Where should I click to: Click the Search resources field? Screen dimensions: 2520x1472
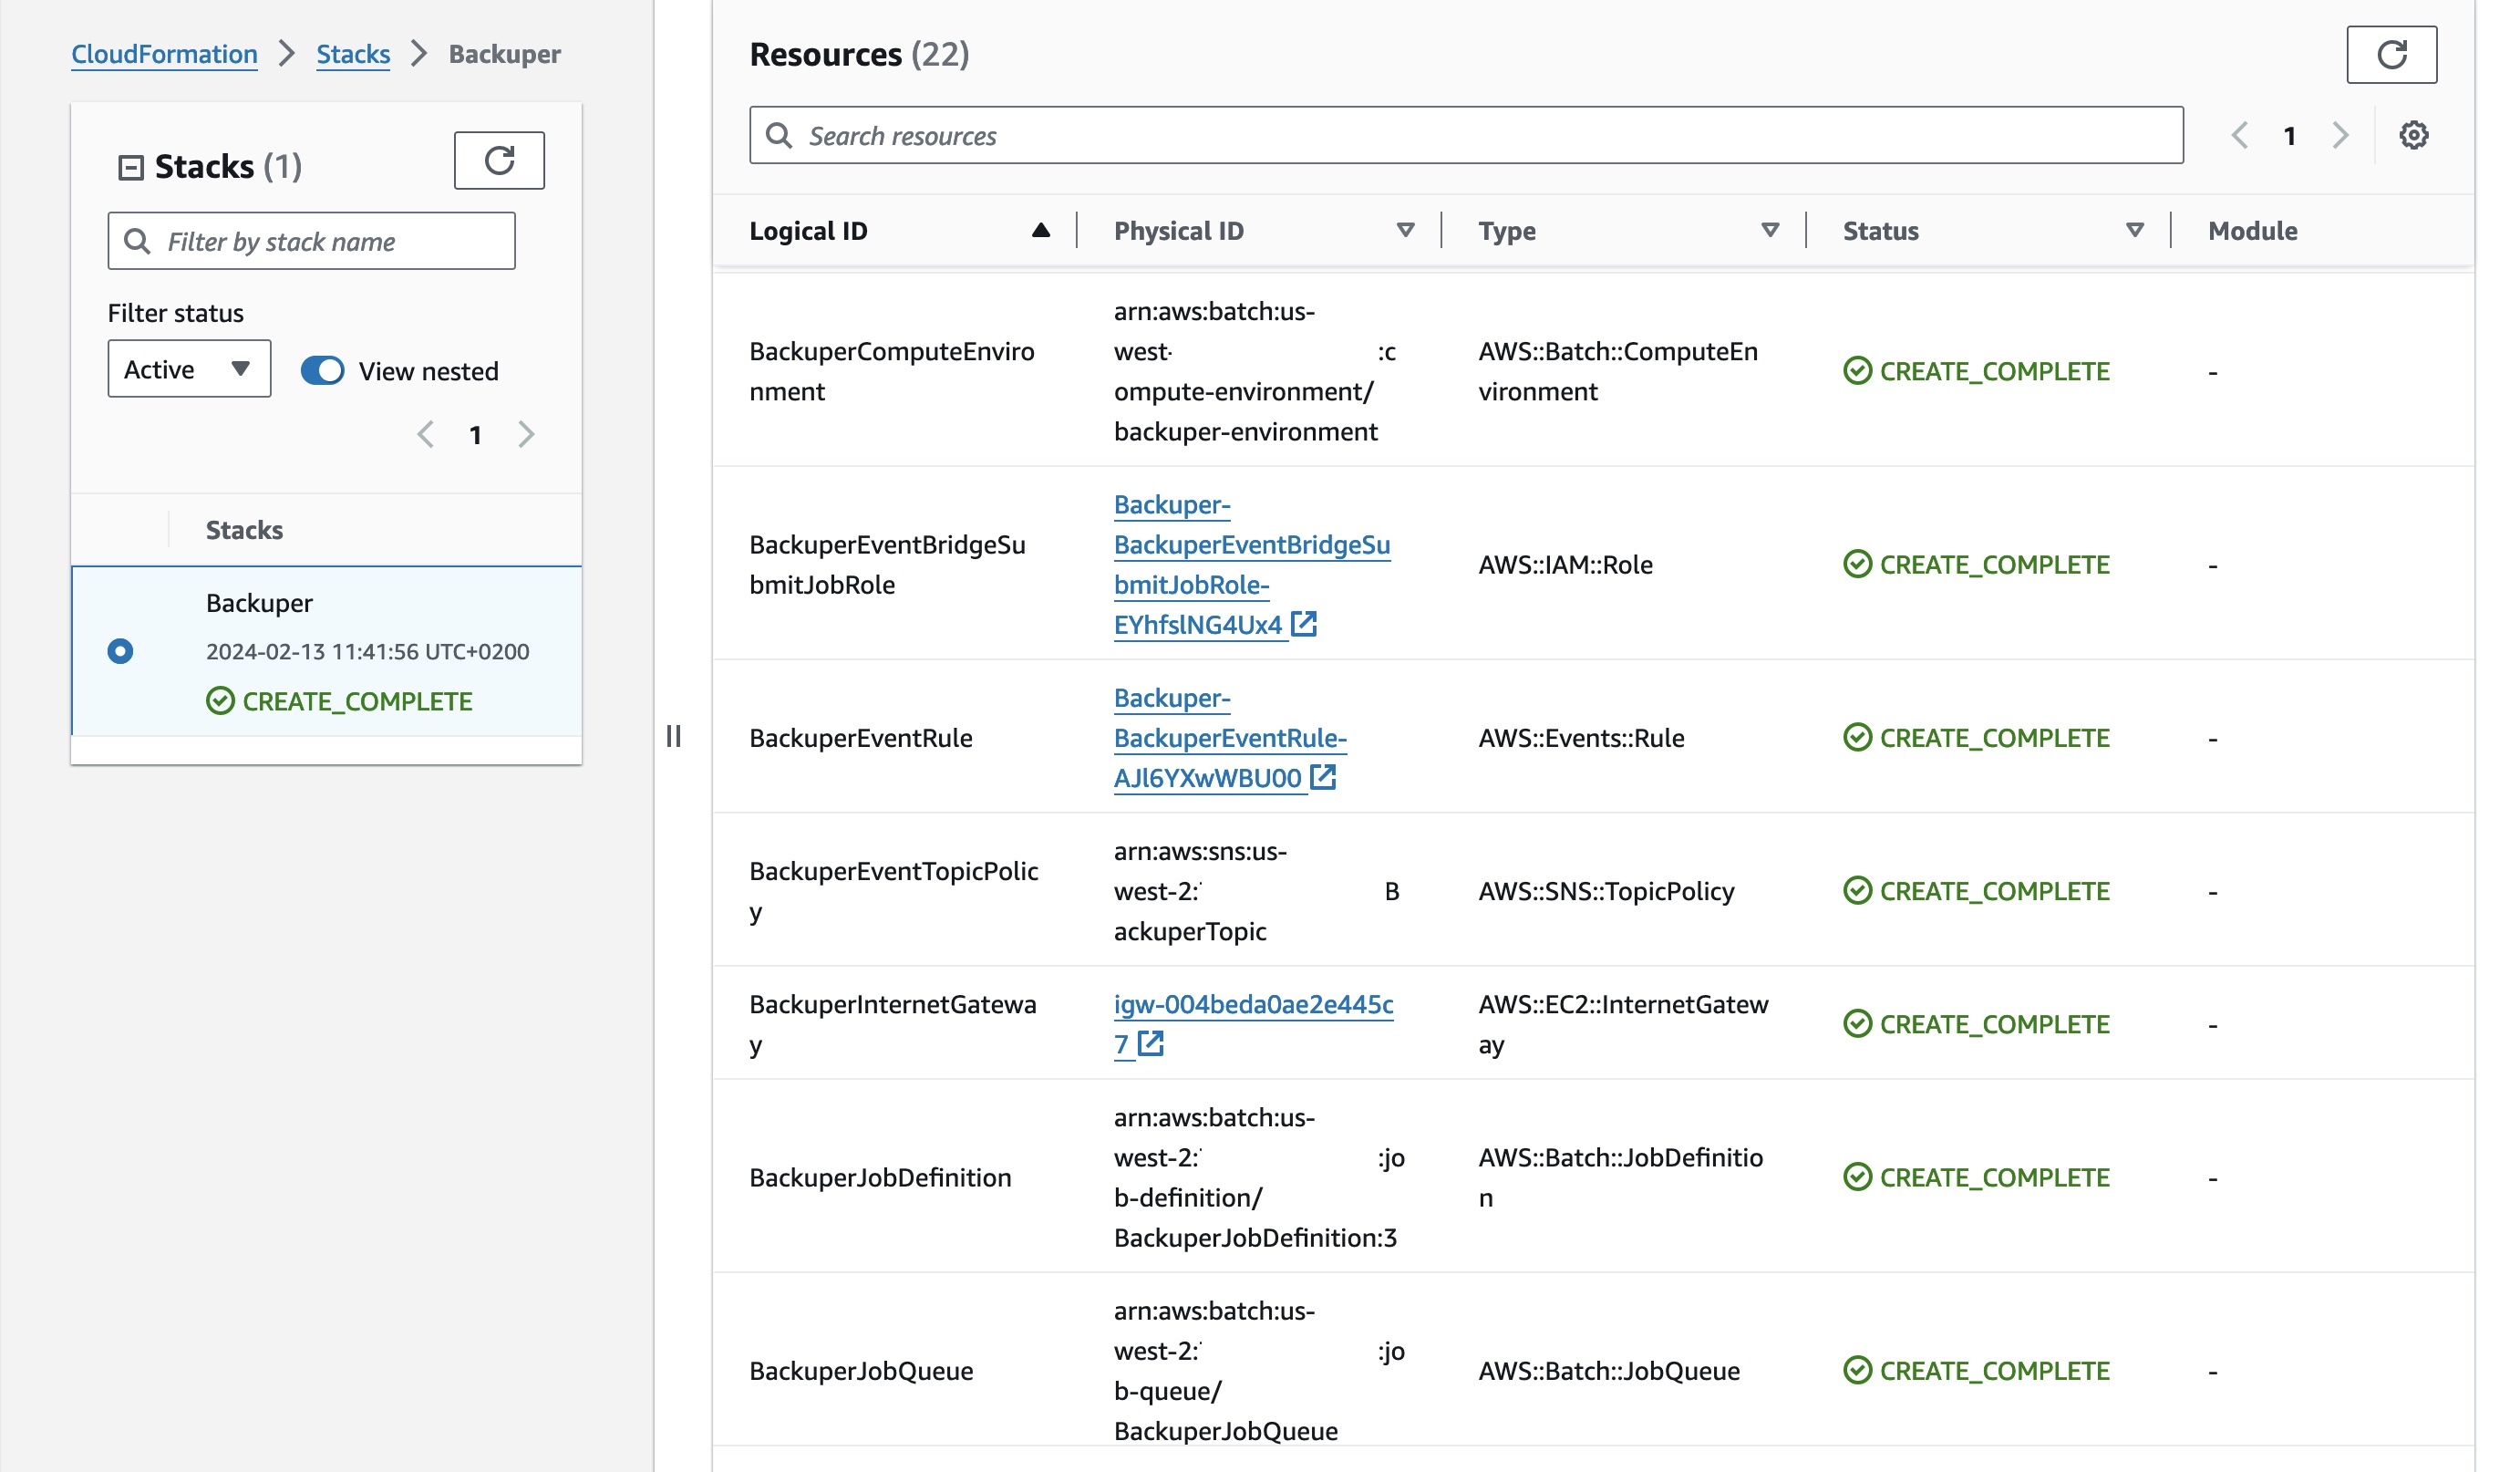pyautogui.click(x=1466, y=135)
